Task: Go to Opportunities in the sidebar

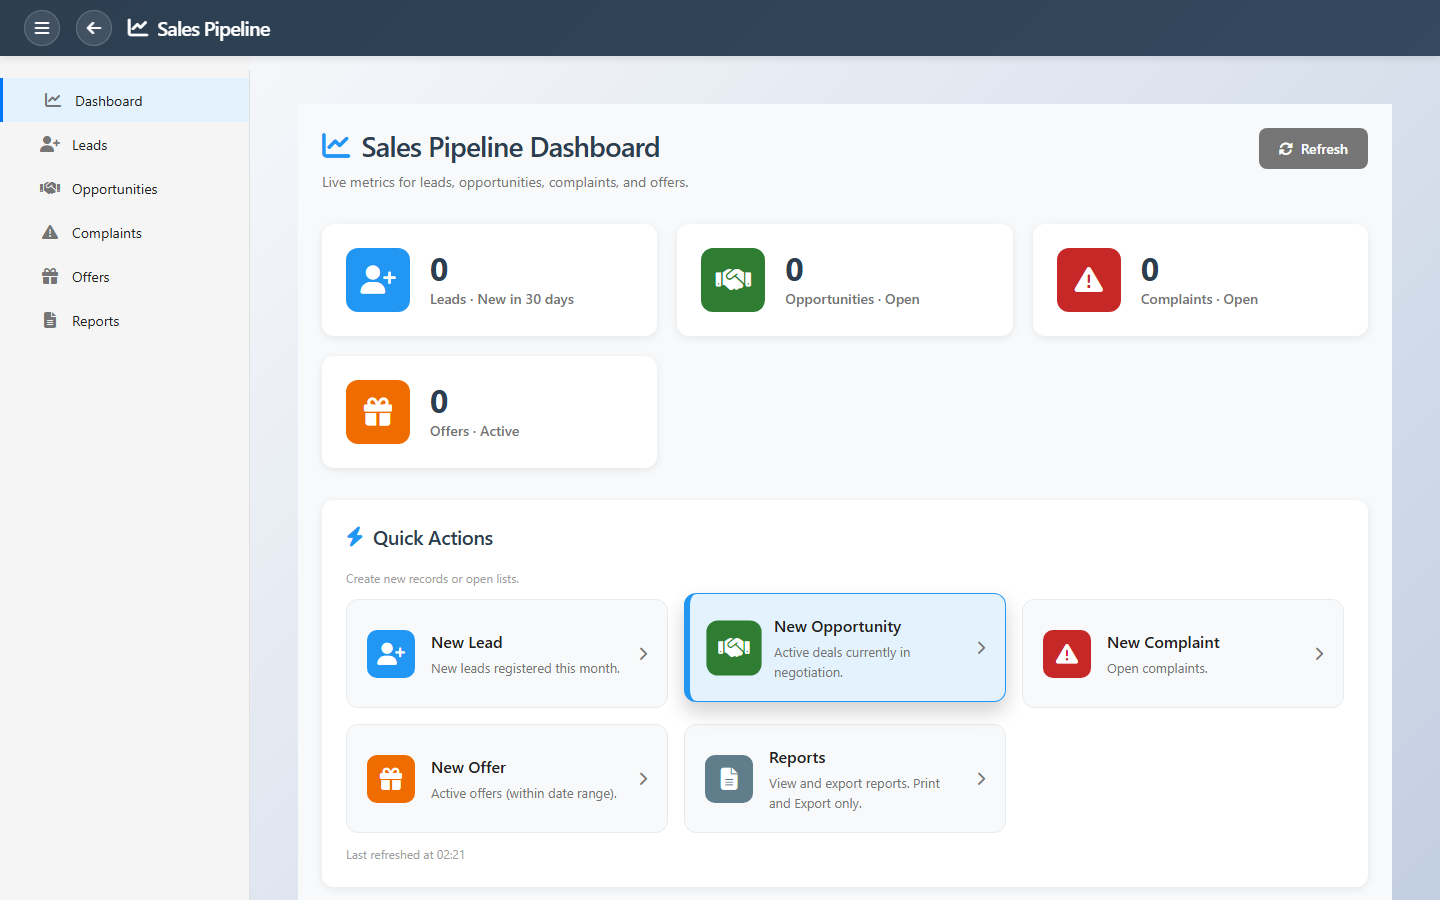Action: point(114,189)
